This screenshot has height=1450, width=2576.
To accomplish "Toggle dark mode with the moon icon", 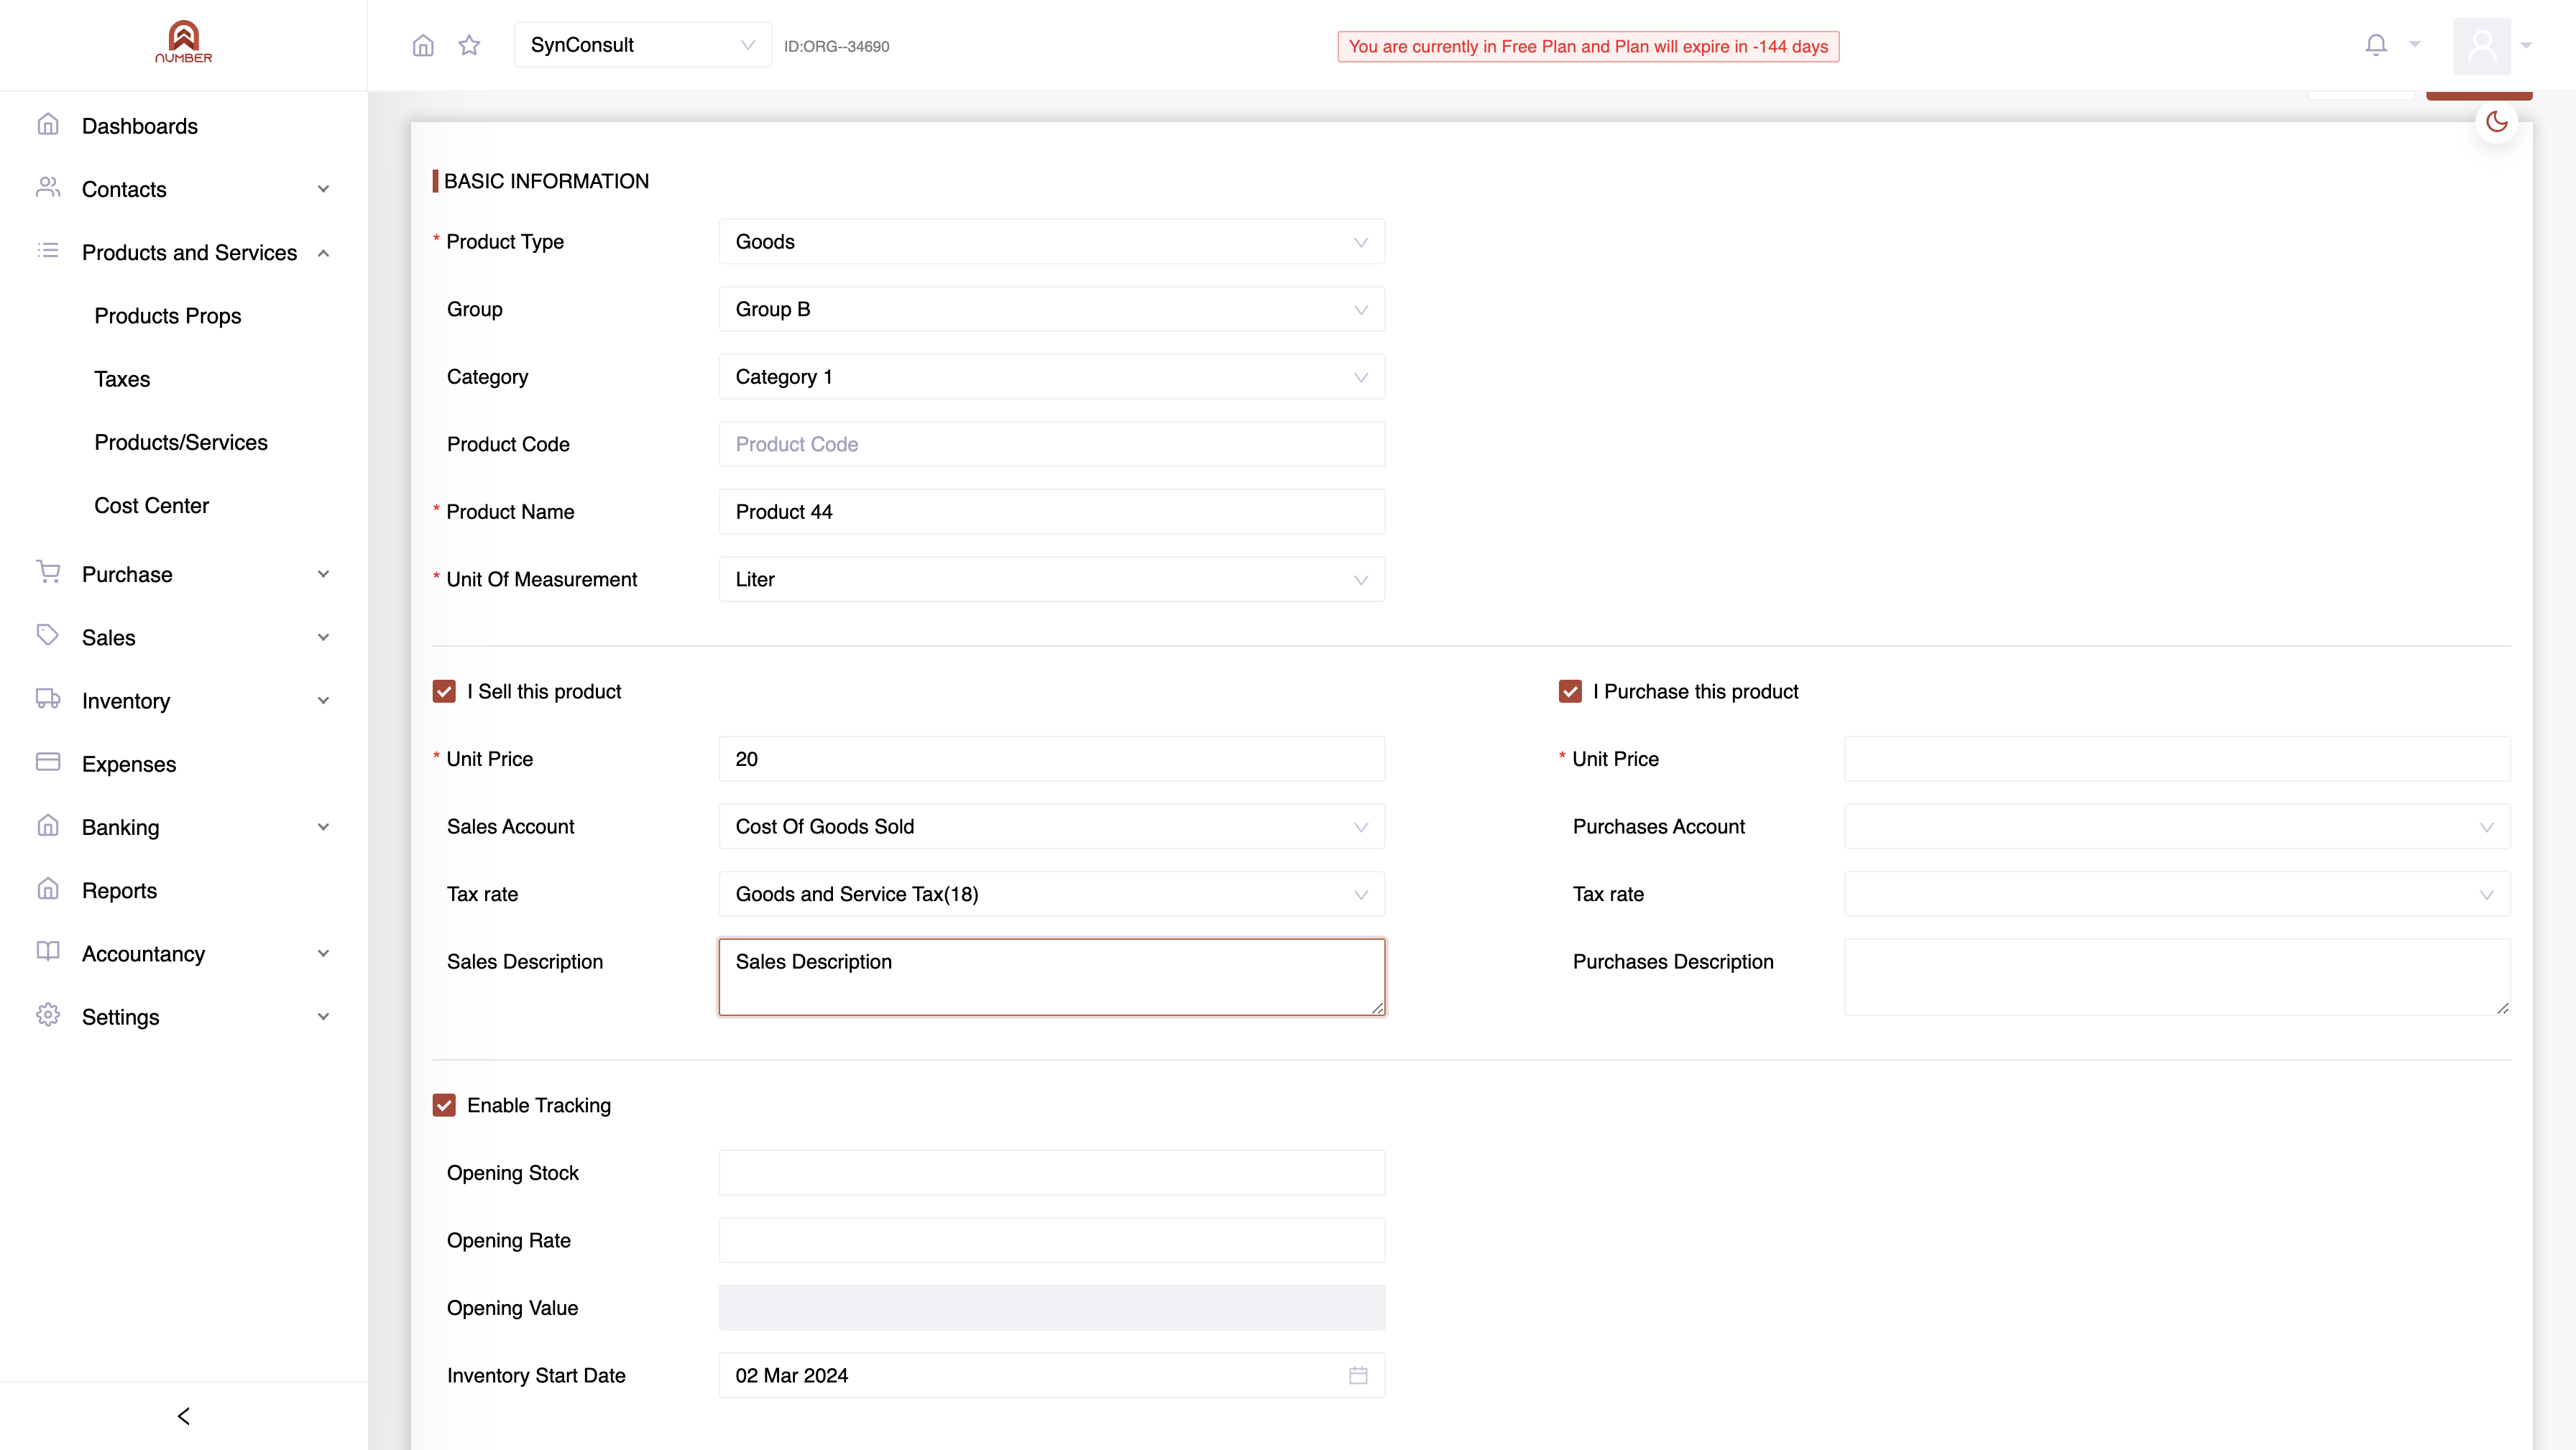I will 2497,122.
